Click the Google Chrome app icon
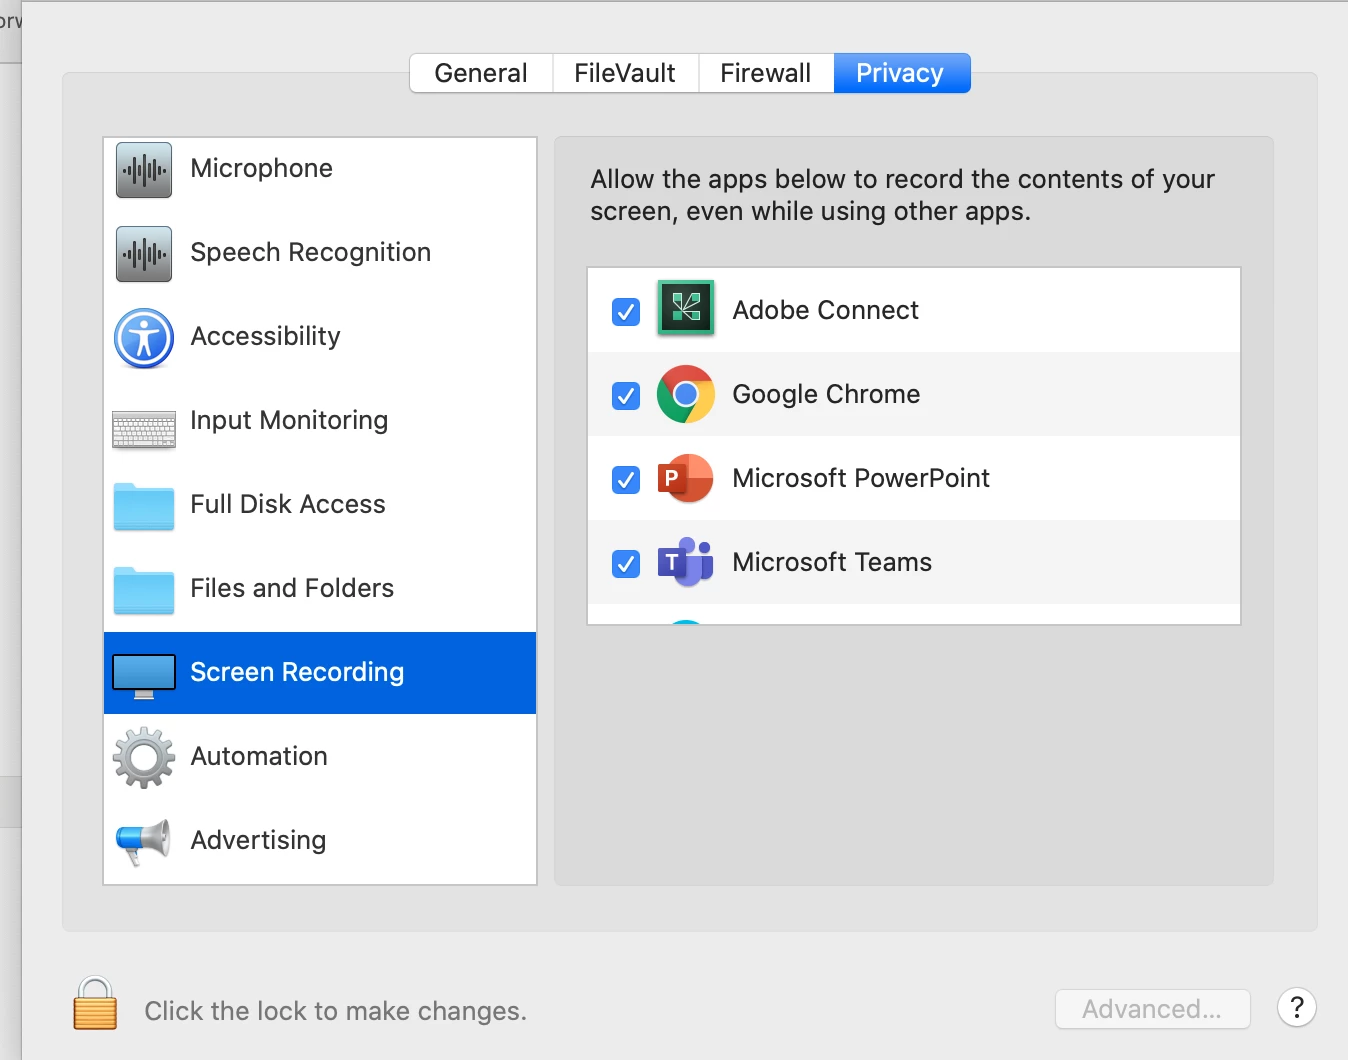Image resolution: width=1348 pixels, height=1060 pixels. point(686,394)
